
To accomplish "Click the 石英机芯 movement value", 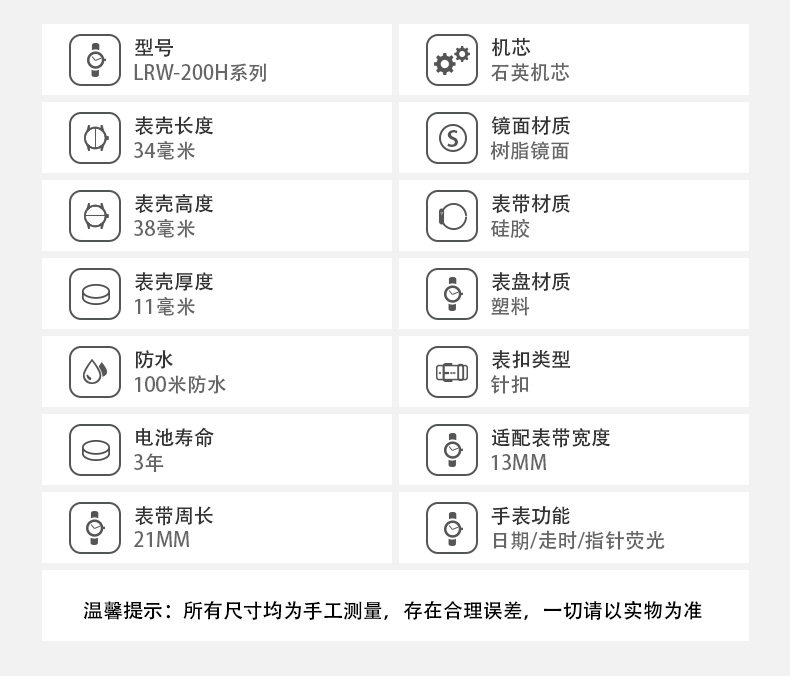I will click(530, 73).
